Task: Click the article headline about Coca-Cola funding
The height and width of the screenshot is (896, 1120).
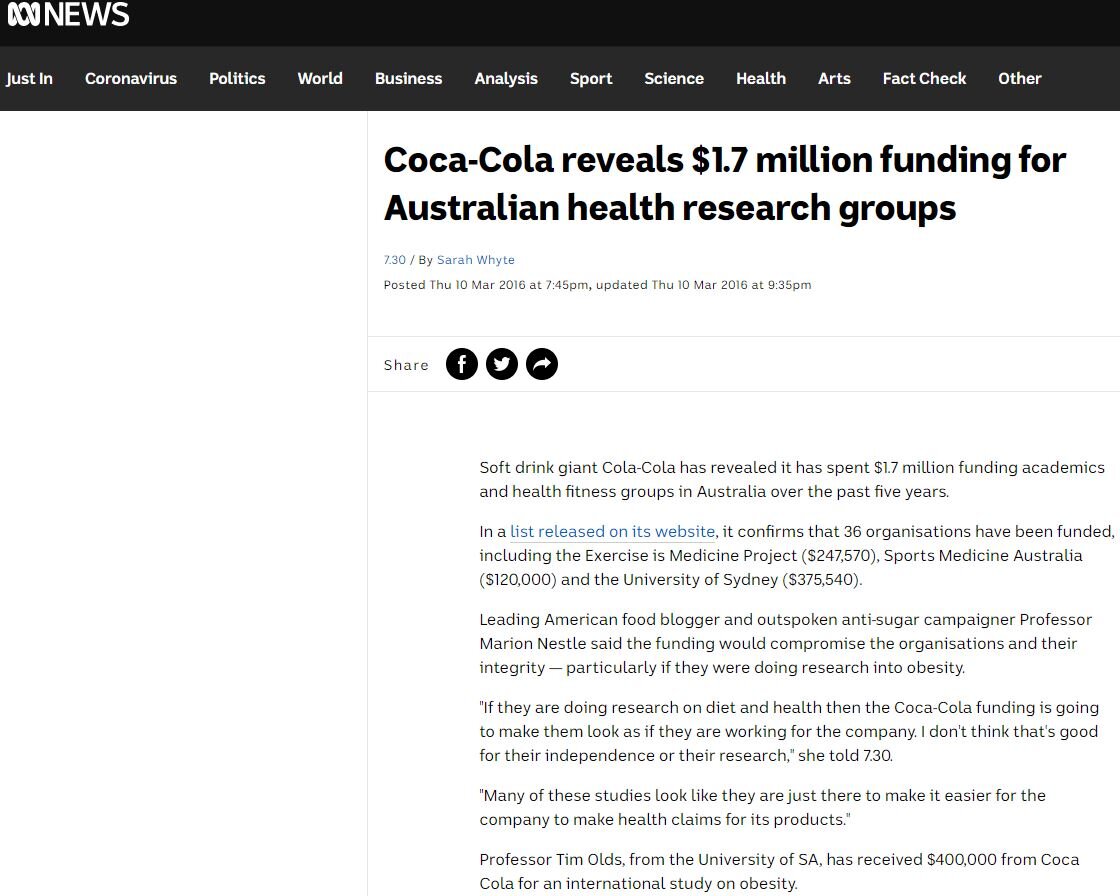Action: 724,184
